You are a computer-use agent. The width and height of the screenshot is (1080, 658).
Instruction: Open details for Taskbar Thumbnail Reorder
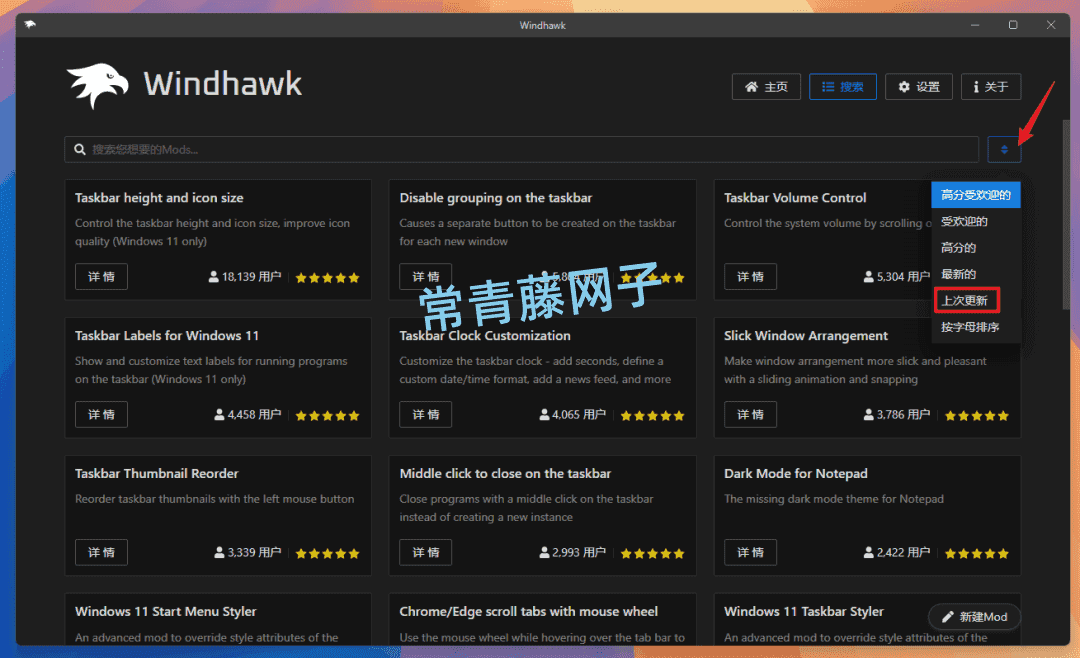click(101, 552)
